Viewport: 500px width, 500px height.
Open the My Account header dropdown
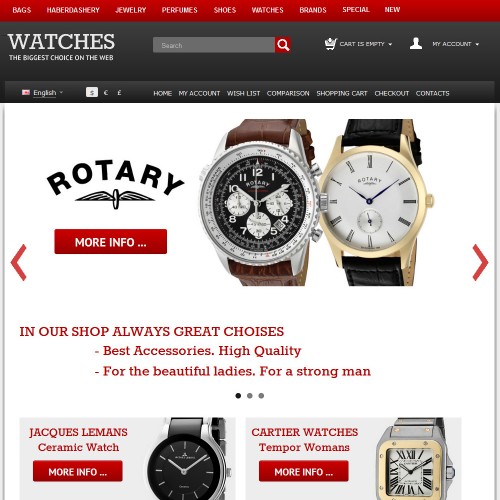pyautogui.click(x=455, y=44)
